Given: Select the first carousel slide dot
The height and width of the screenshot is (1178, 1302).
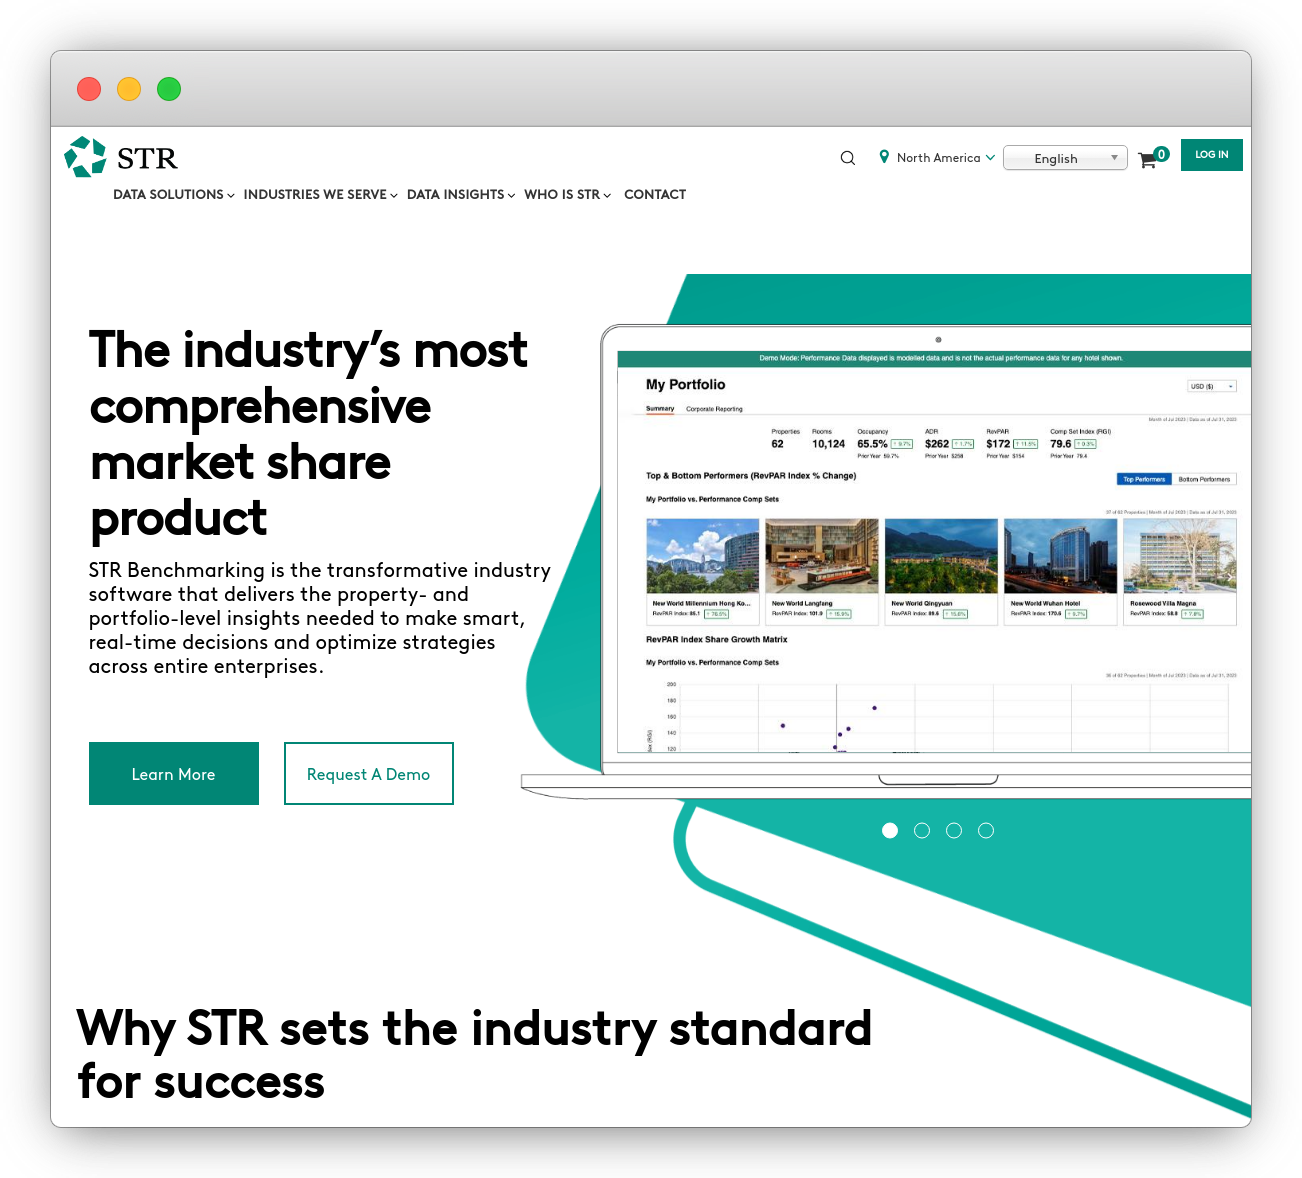Looking at the screenshot, I should coord(890,830).
